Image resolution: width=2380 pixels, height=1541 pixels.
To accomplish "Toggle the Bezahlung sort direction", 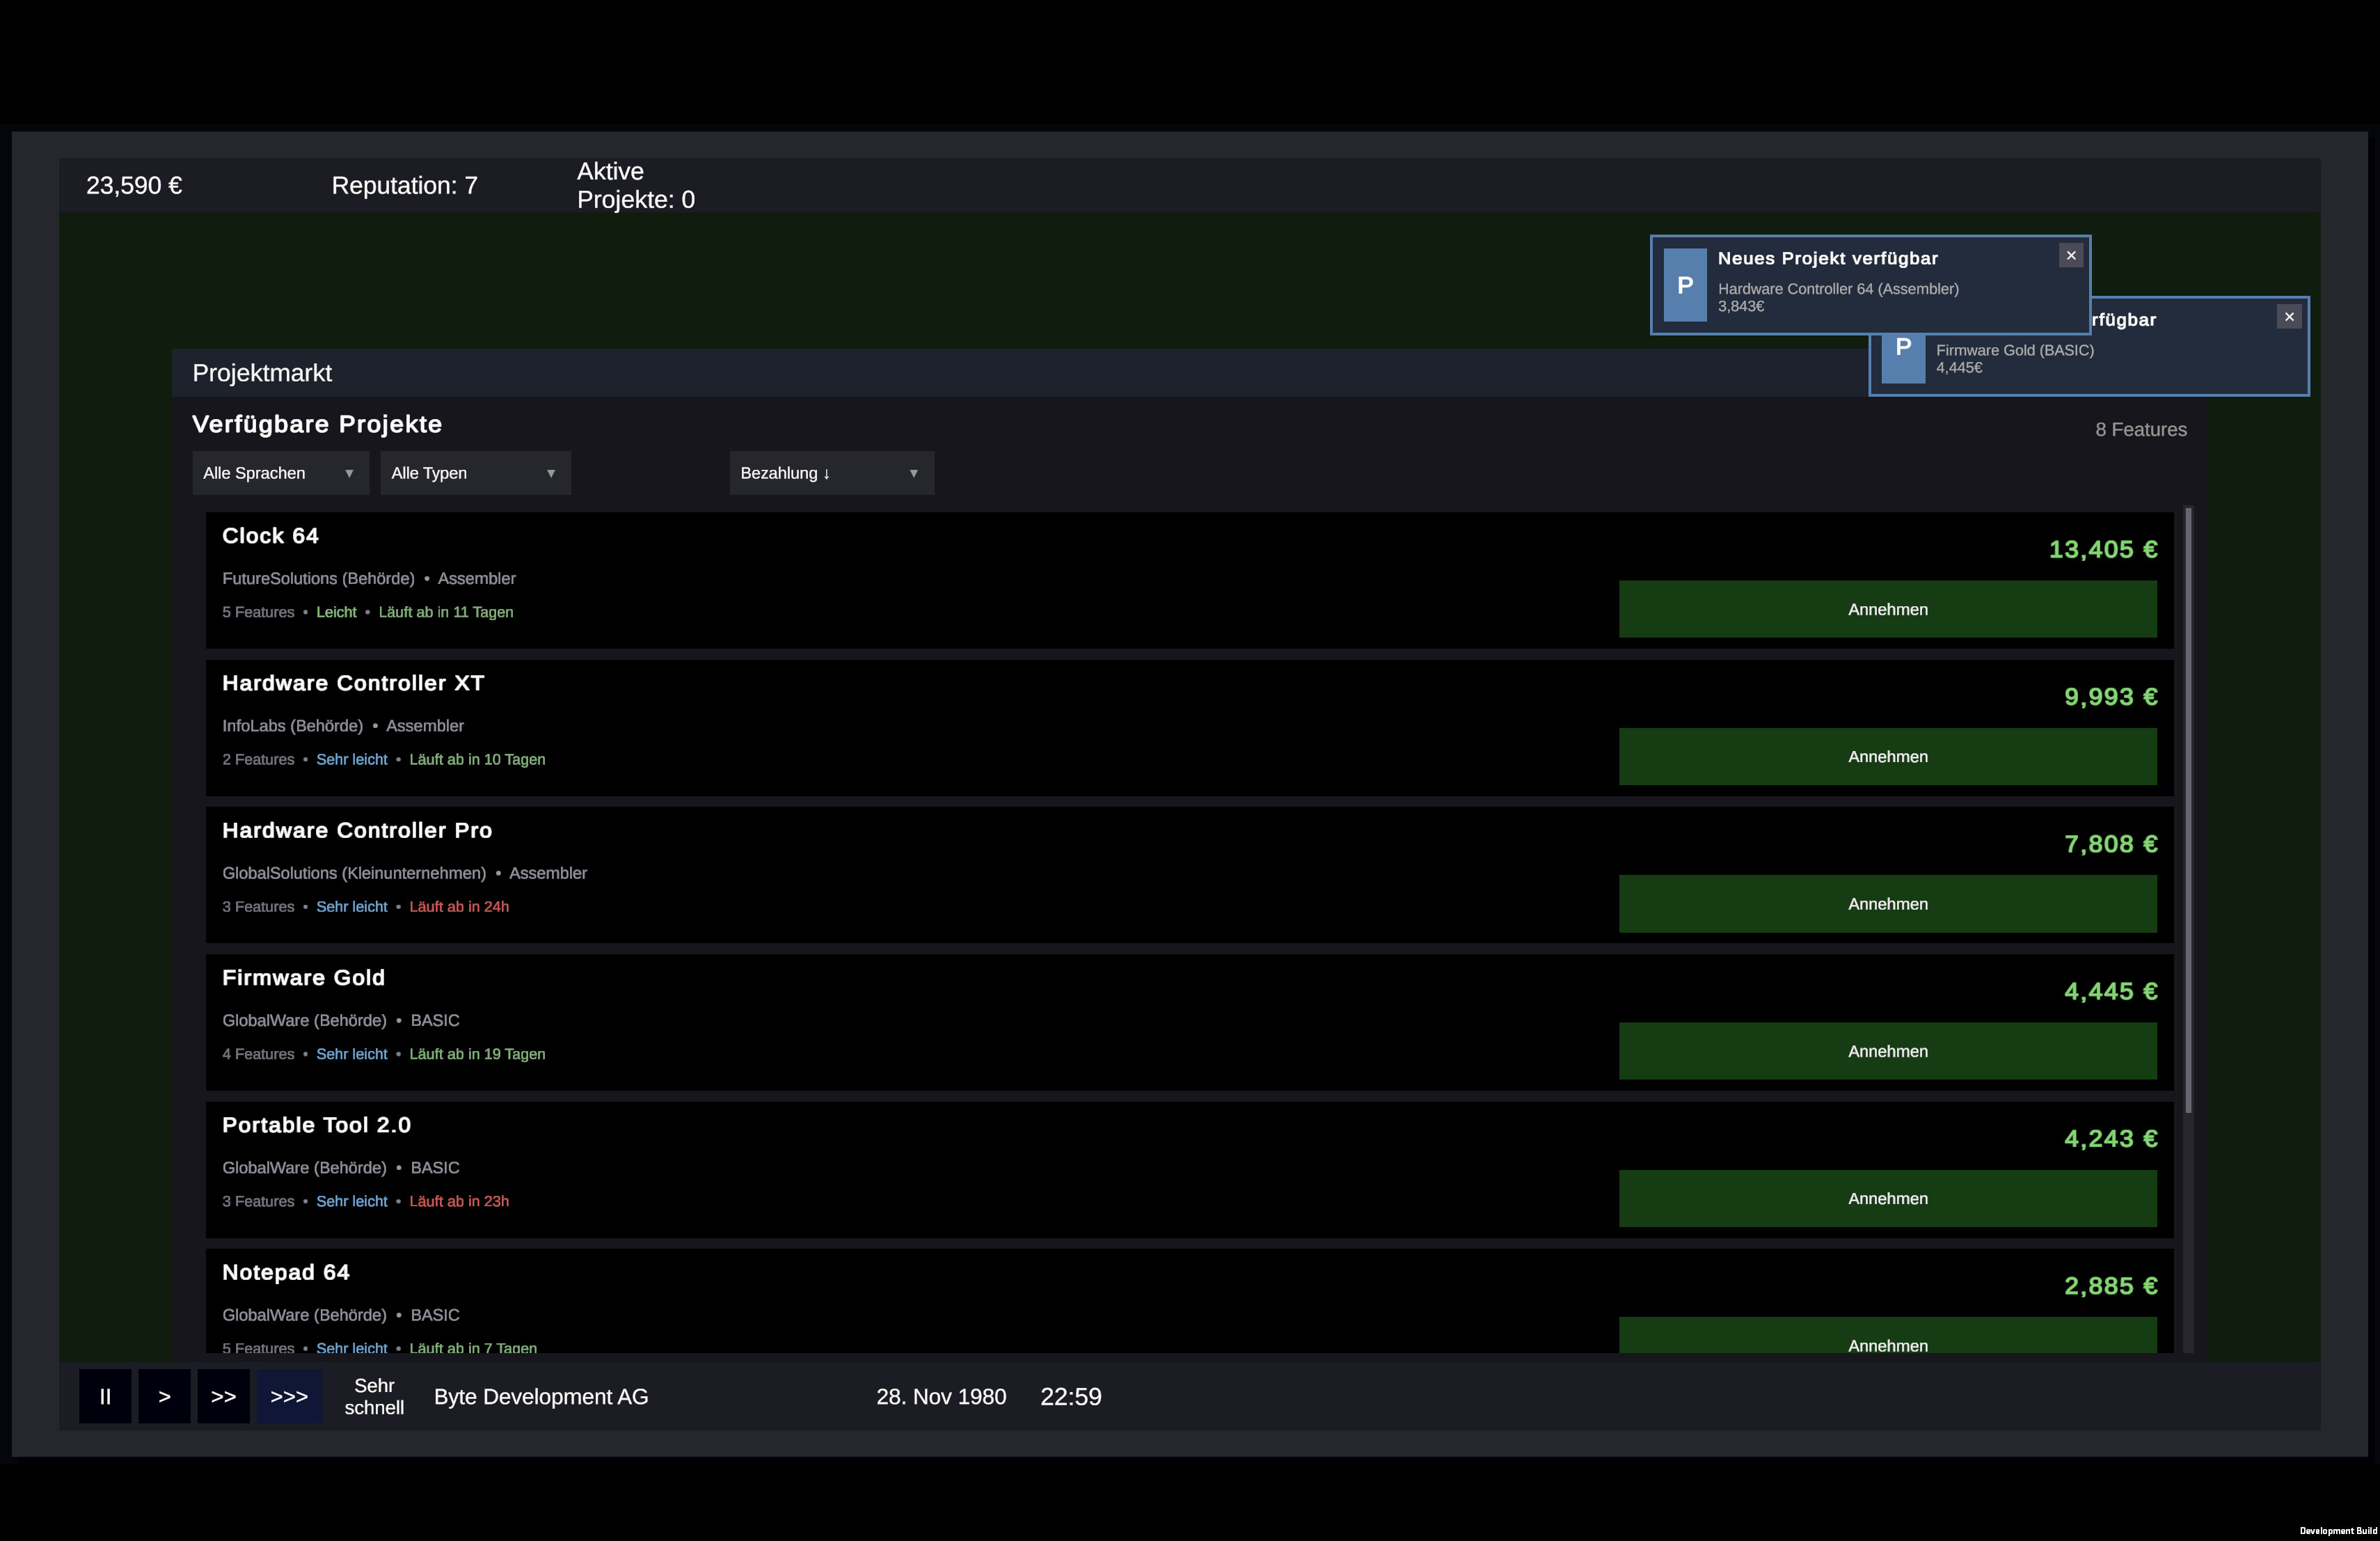I will [827, 472].
